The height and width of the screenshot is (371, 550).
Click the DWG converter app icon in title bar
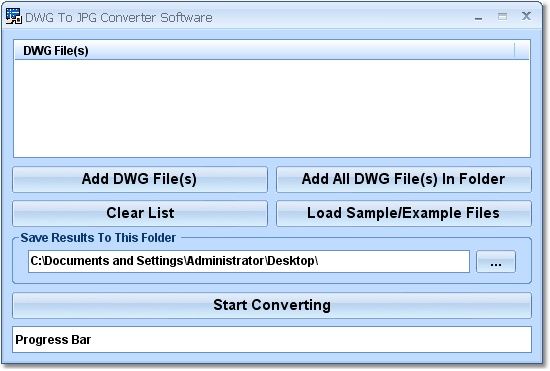[x=14, y=16]
